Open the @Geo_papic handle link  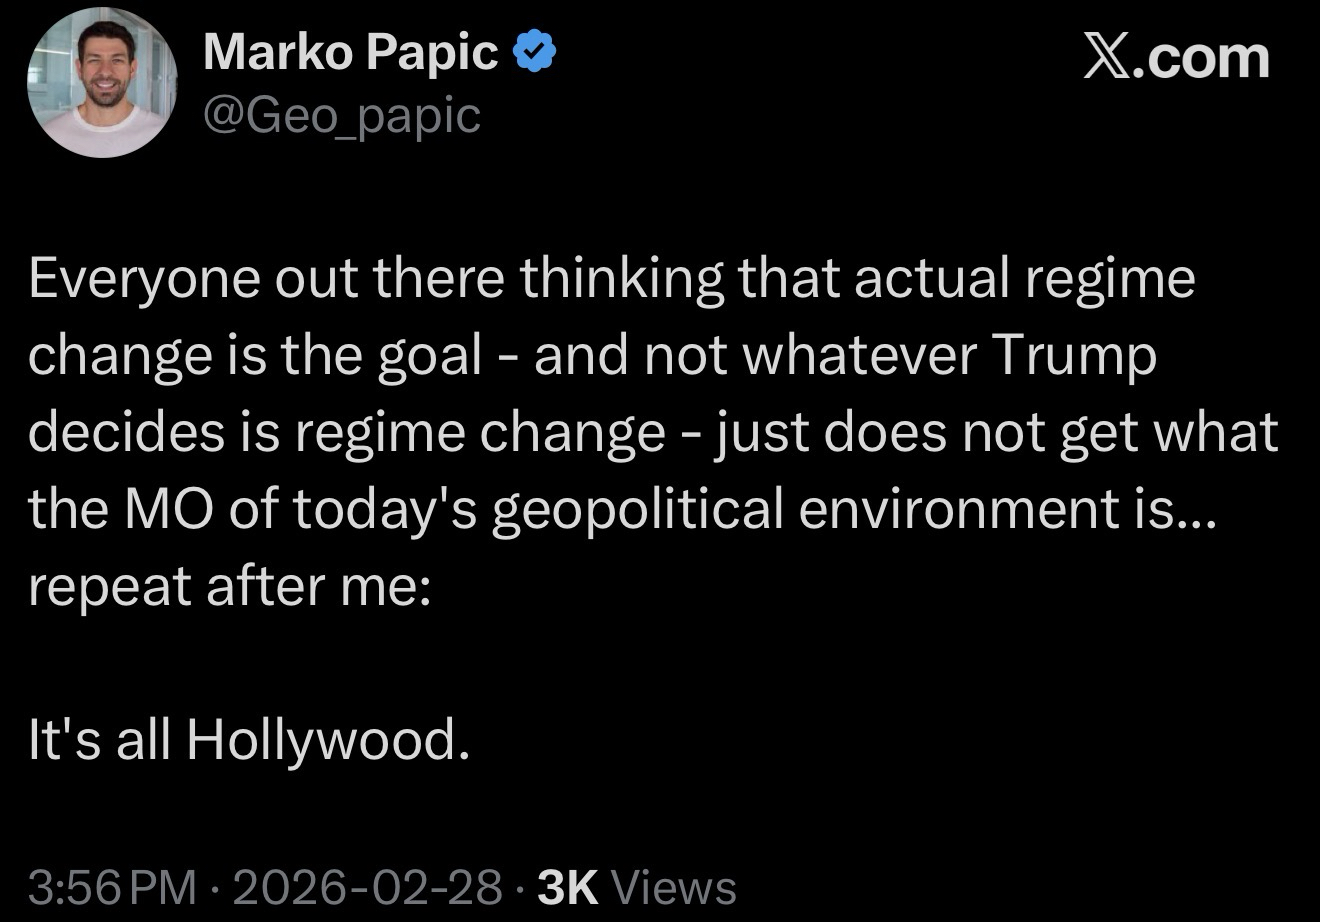coord(342,116)
